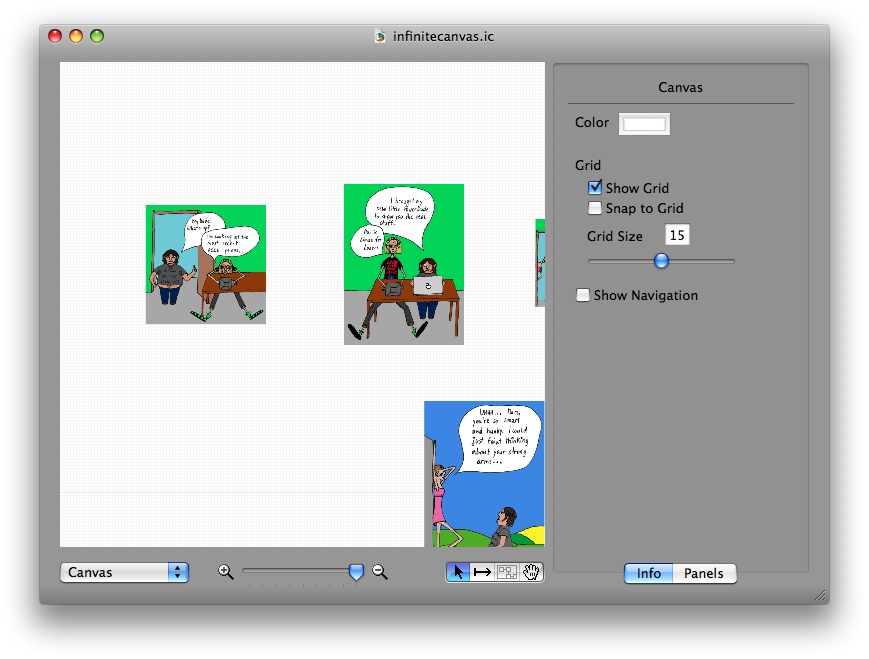Select the blue sky comic panel

coord(484,474)
